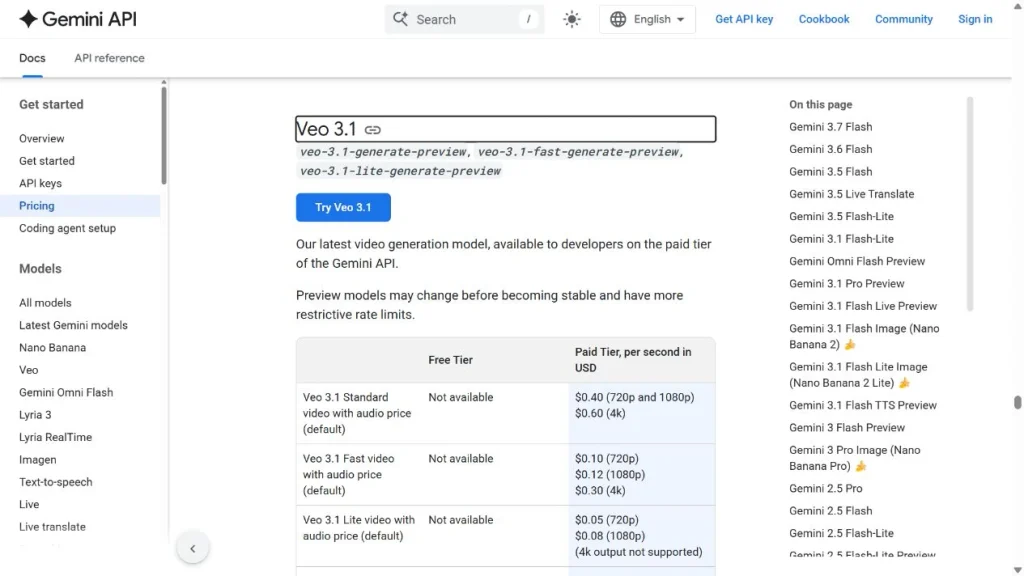Click the On this page scrollbar
Screen dimensions: 1024x576
(x=970, y=204)
